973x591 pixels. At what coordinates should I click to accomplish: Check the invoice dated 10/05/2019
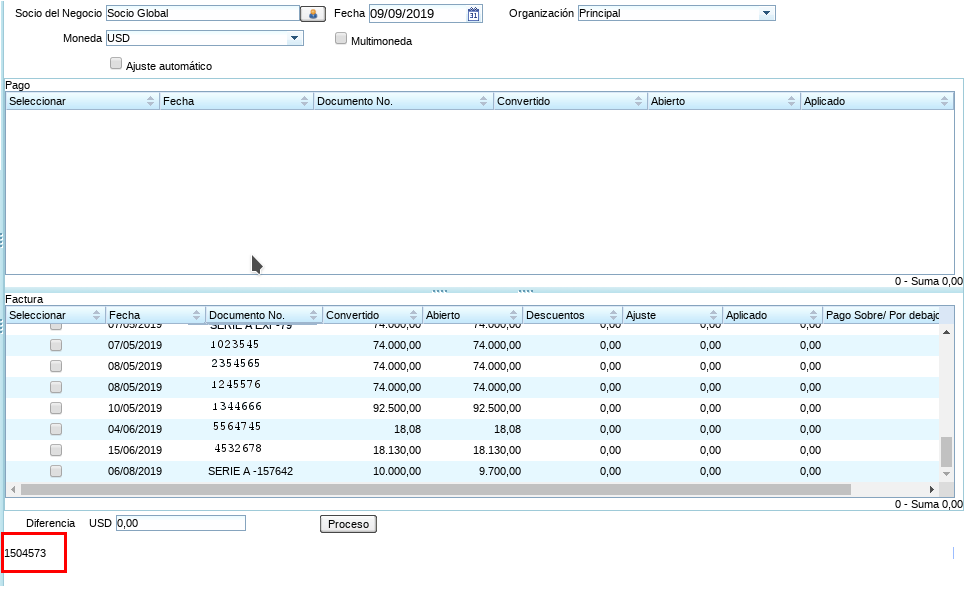coord(56,408)
